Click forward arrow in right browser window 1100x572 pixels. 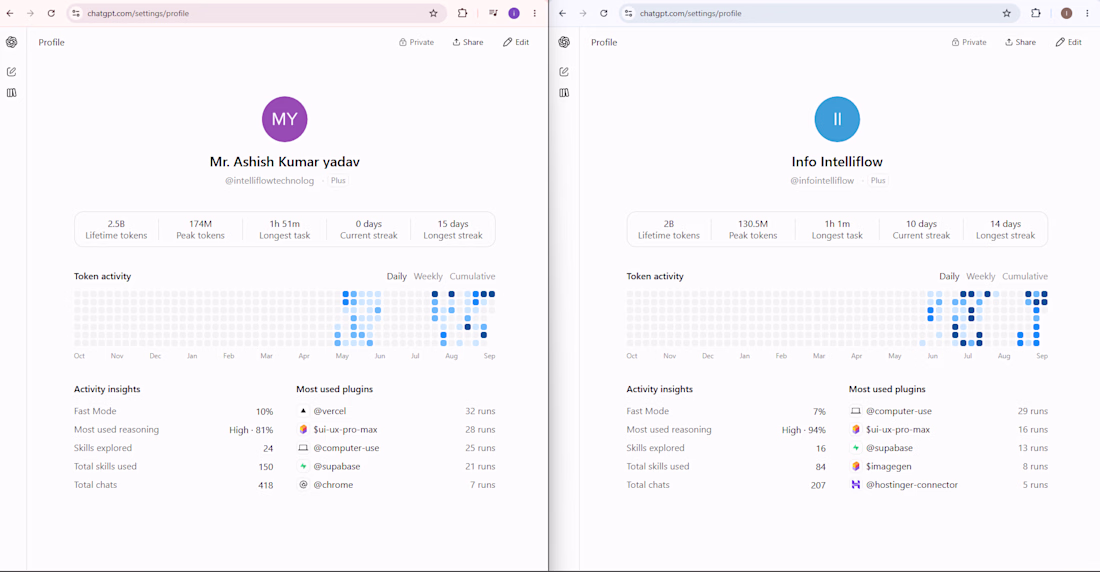pyautogui.click(x=583, y=13)
